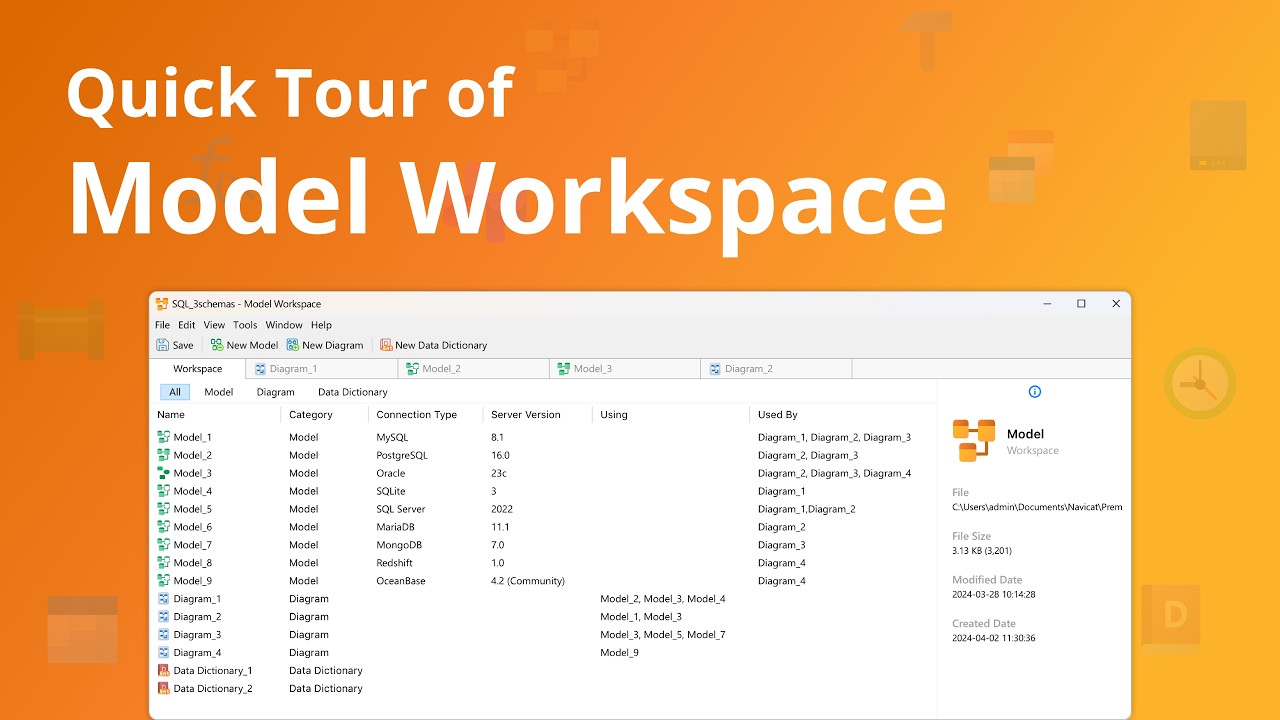Click the Model_1 row icon
Image resolution: width=1280 pixels, height=720 pixels.
(x=164, y=437)
